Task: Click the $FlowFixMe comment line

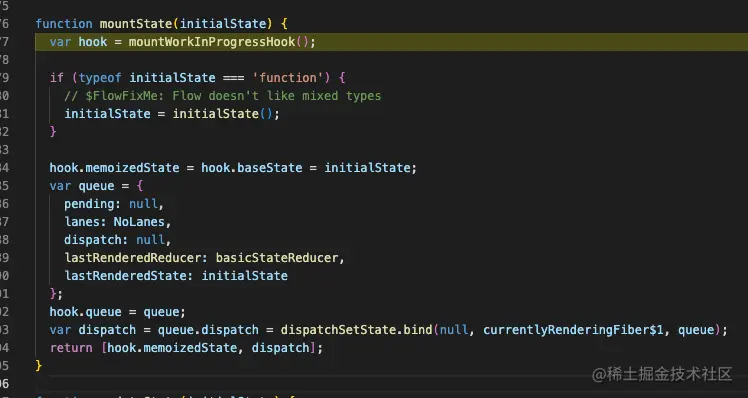Action: pos(223,96)
